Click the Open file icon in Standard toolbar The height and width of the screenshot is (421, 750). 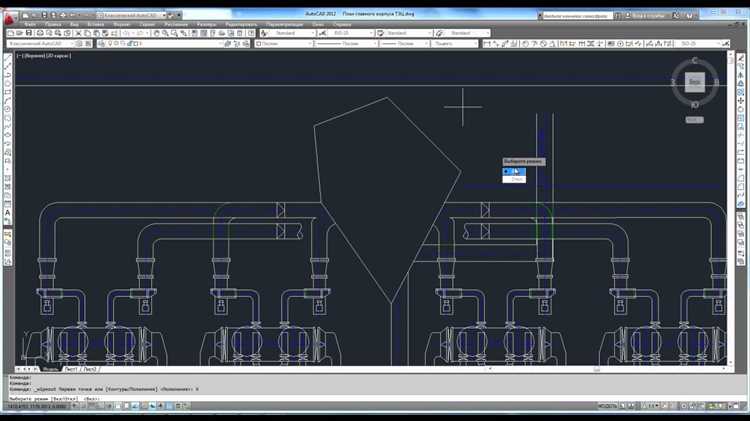click(x=20, y=33)
